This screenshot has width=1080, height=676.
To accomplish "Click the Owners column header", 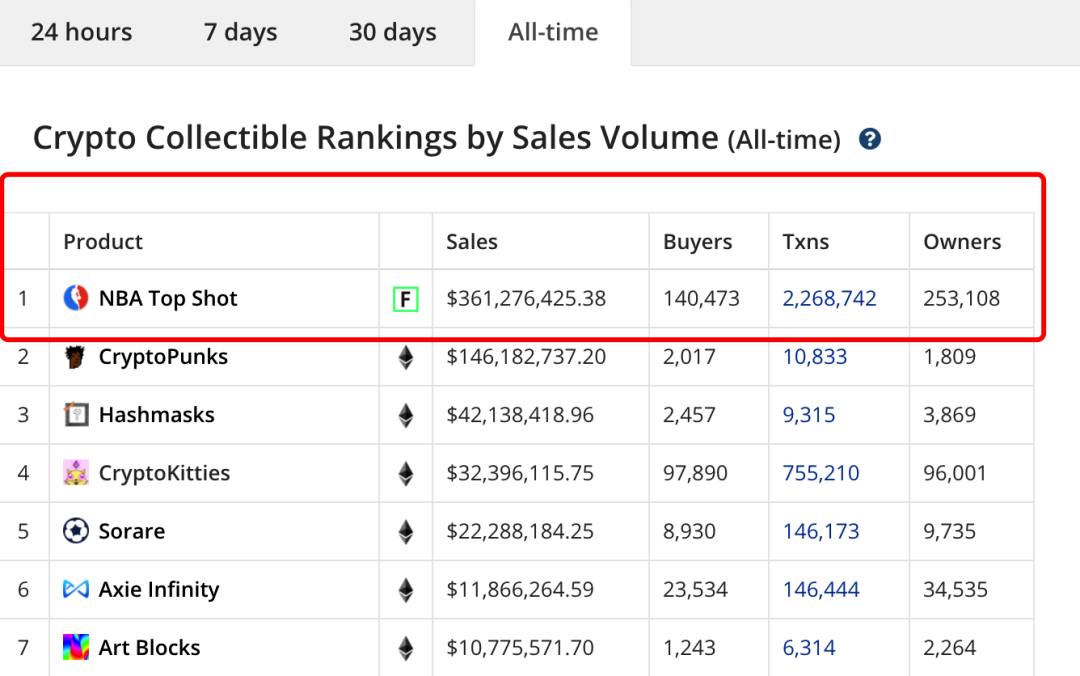I will (962, 242).
